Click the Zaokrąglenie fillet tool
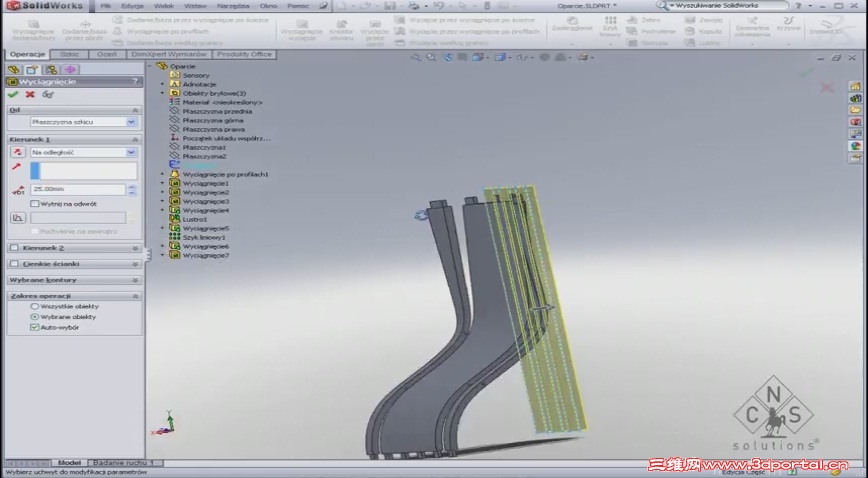868x478 pixels. 572,25
